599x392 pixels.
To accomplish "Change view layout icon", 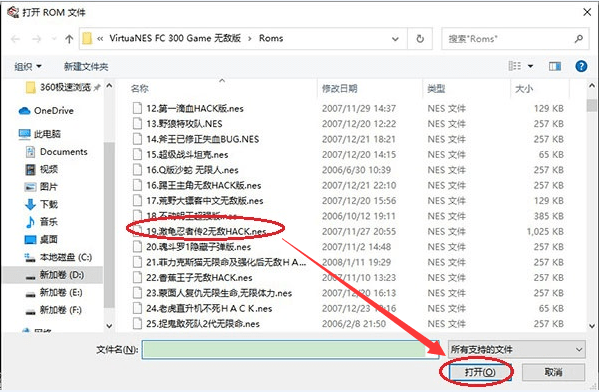I will coord(515,66).
